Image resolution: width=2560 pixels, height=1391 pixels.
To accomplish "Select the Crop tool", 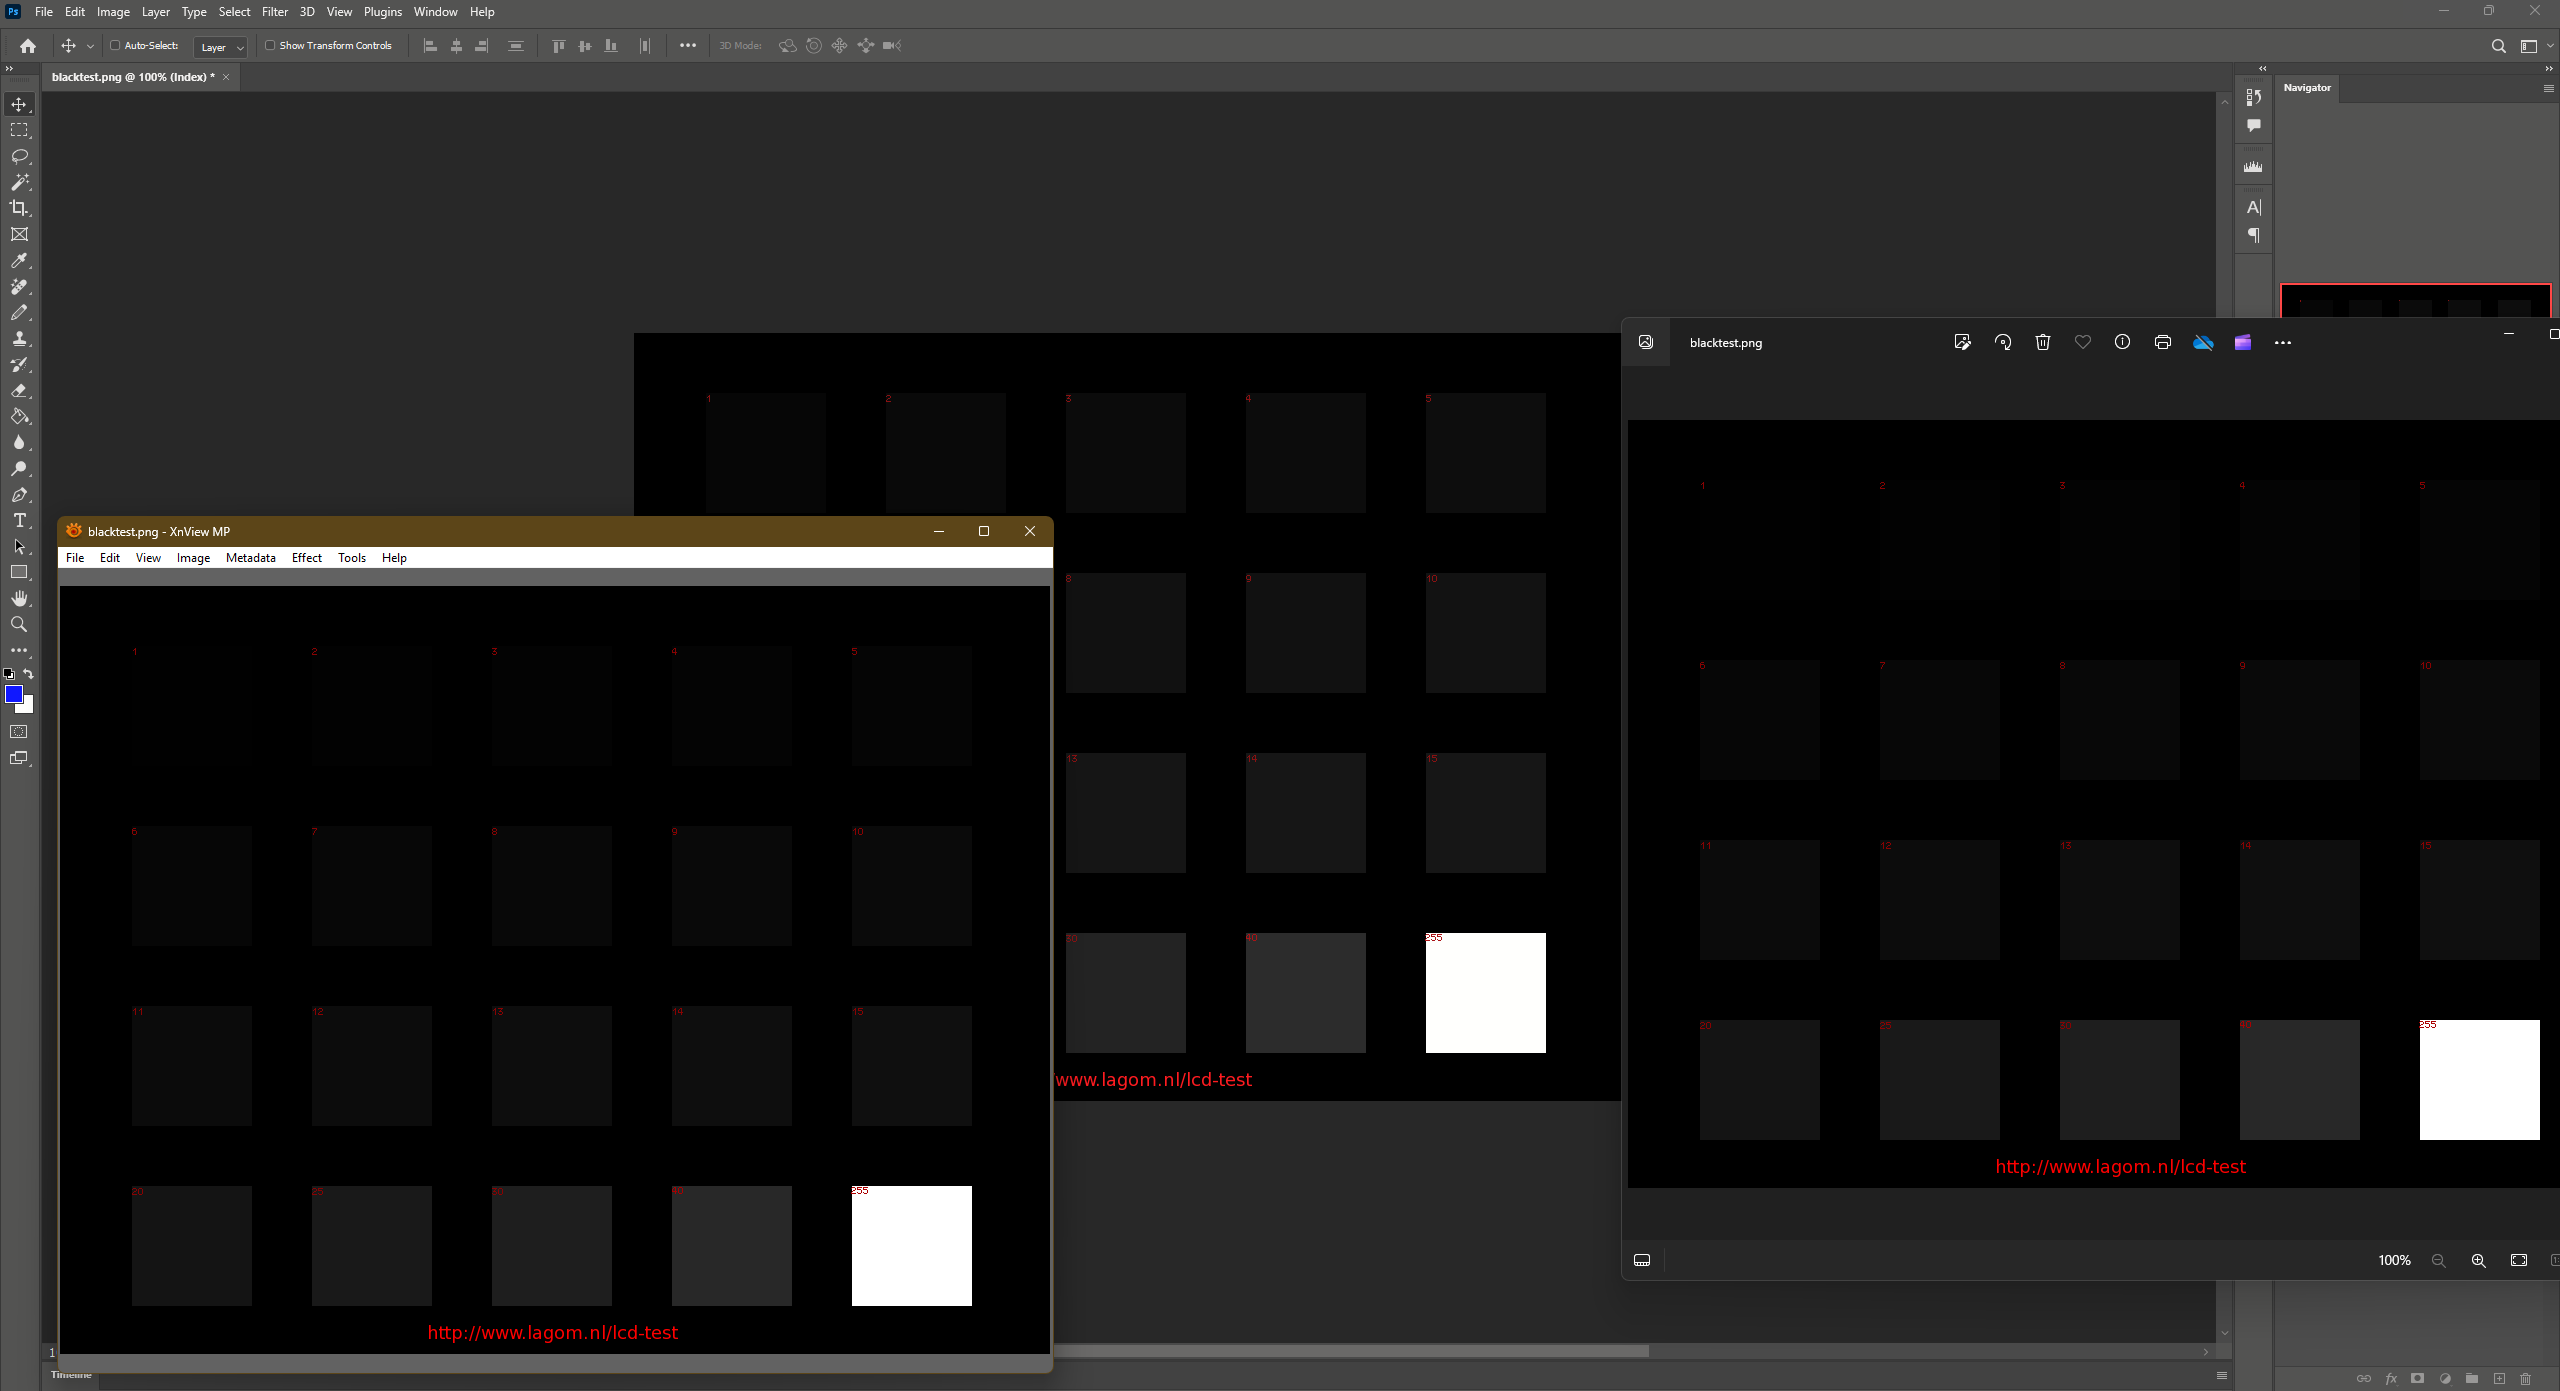I will (19, 208).
